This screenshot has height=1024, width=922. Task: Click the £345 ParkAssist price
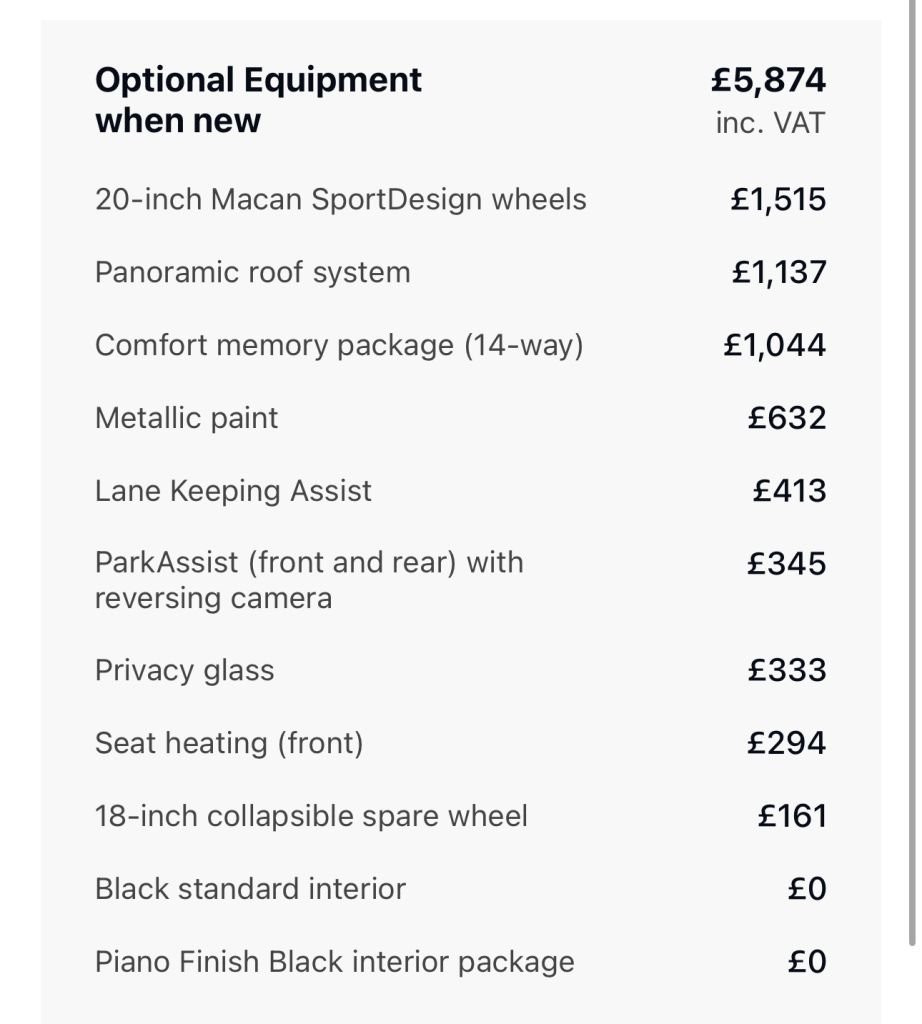coord(786,563)
